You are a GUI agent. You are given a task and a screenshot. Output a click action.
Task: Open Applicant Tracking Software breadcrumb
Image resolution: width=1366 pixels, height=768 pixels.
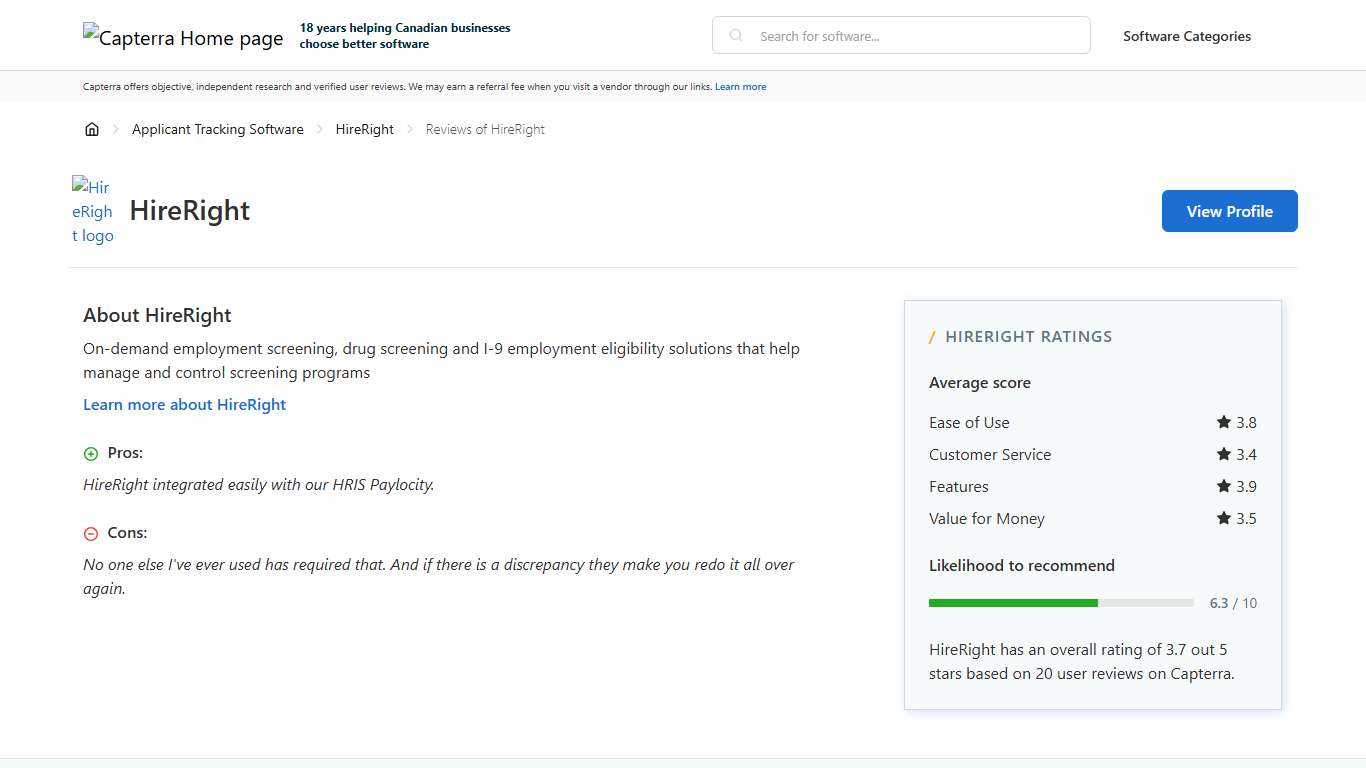[217, 129]
